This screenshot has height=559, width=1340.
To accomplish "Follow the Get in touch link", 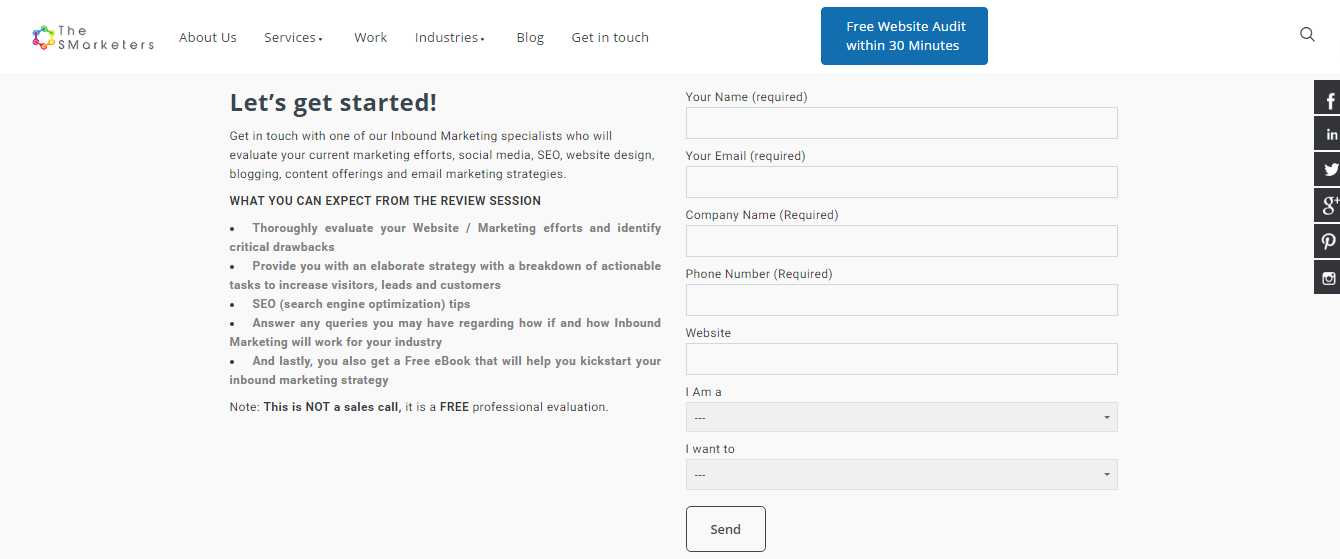I will (610, 38).
